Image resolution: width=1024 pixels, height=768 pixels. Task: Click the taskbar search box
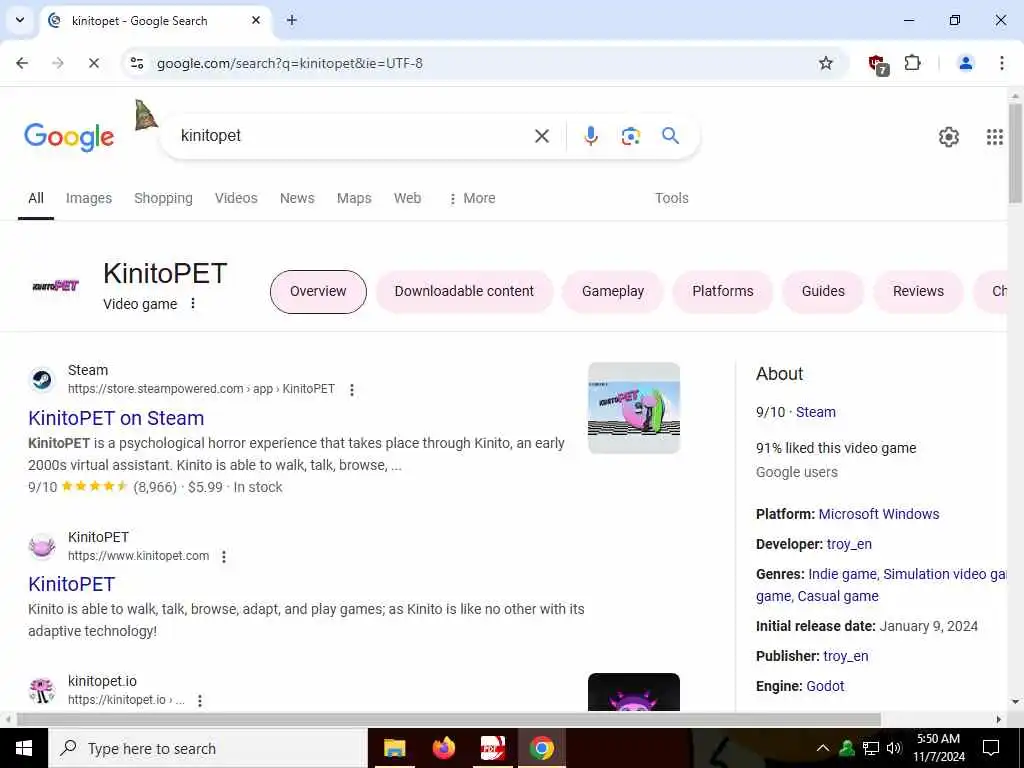point(208,748)
